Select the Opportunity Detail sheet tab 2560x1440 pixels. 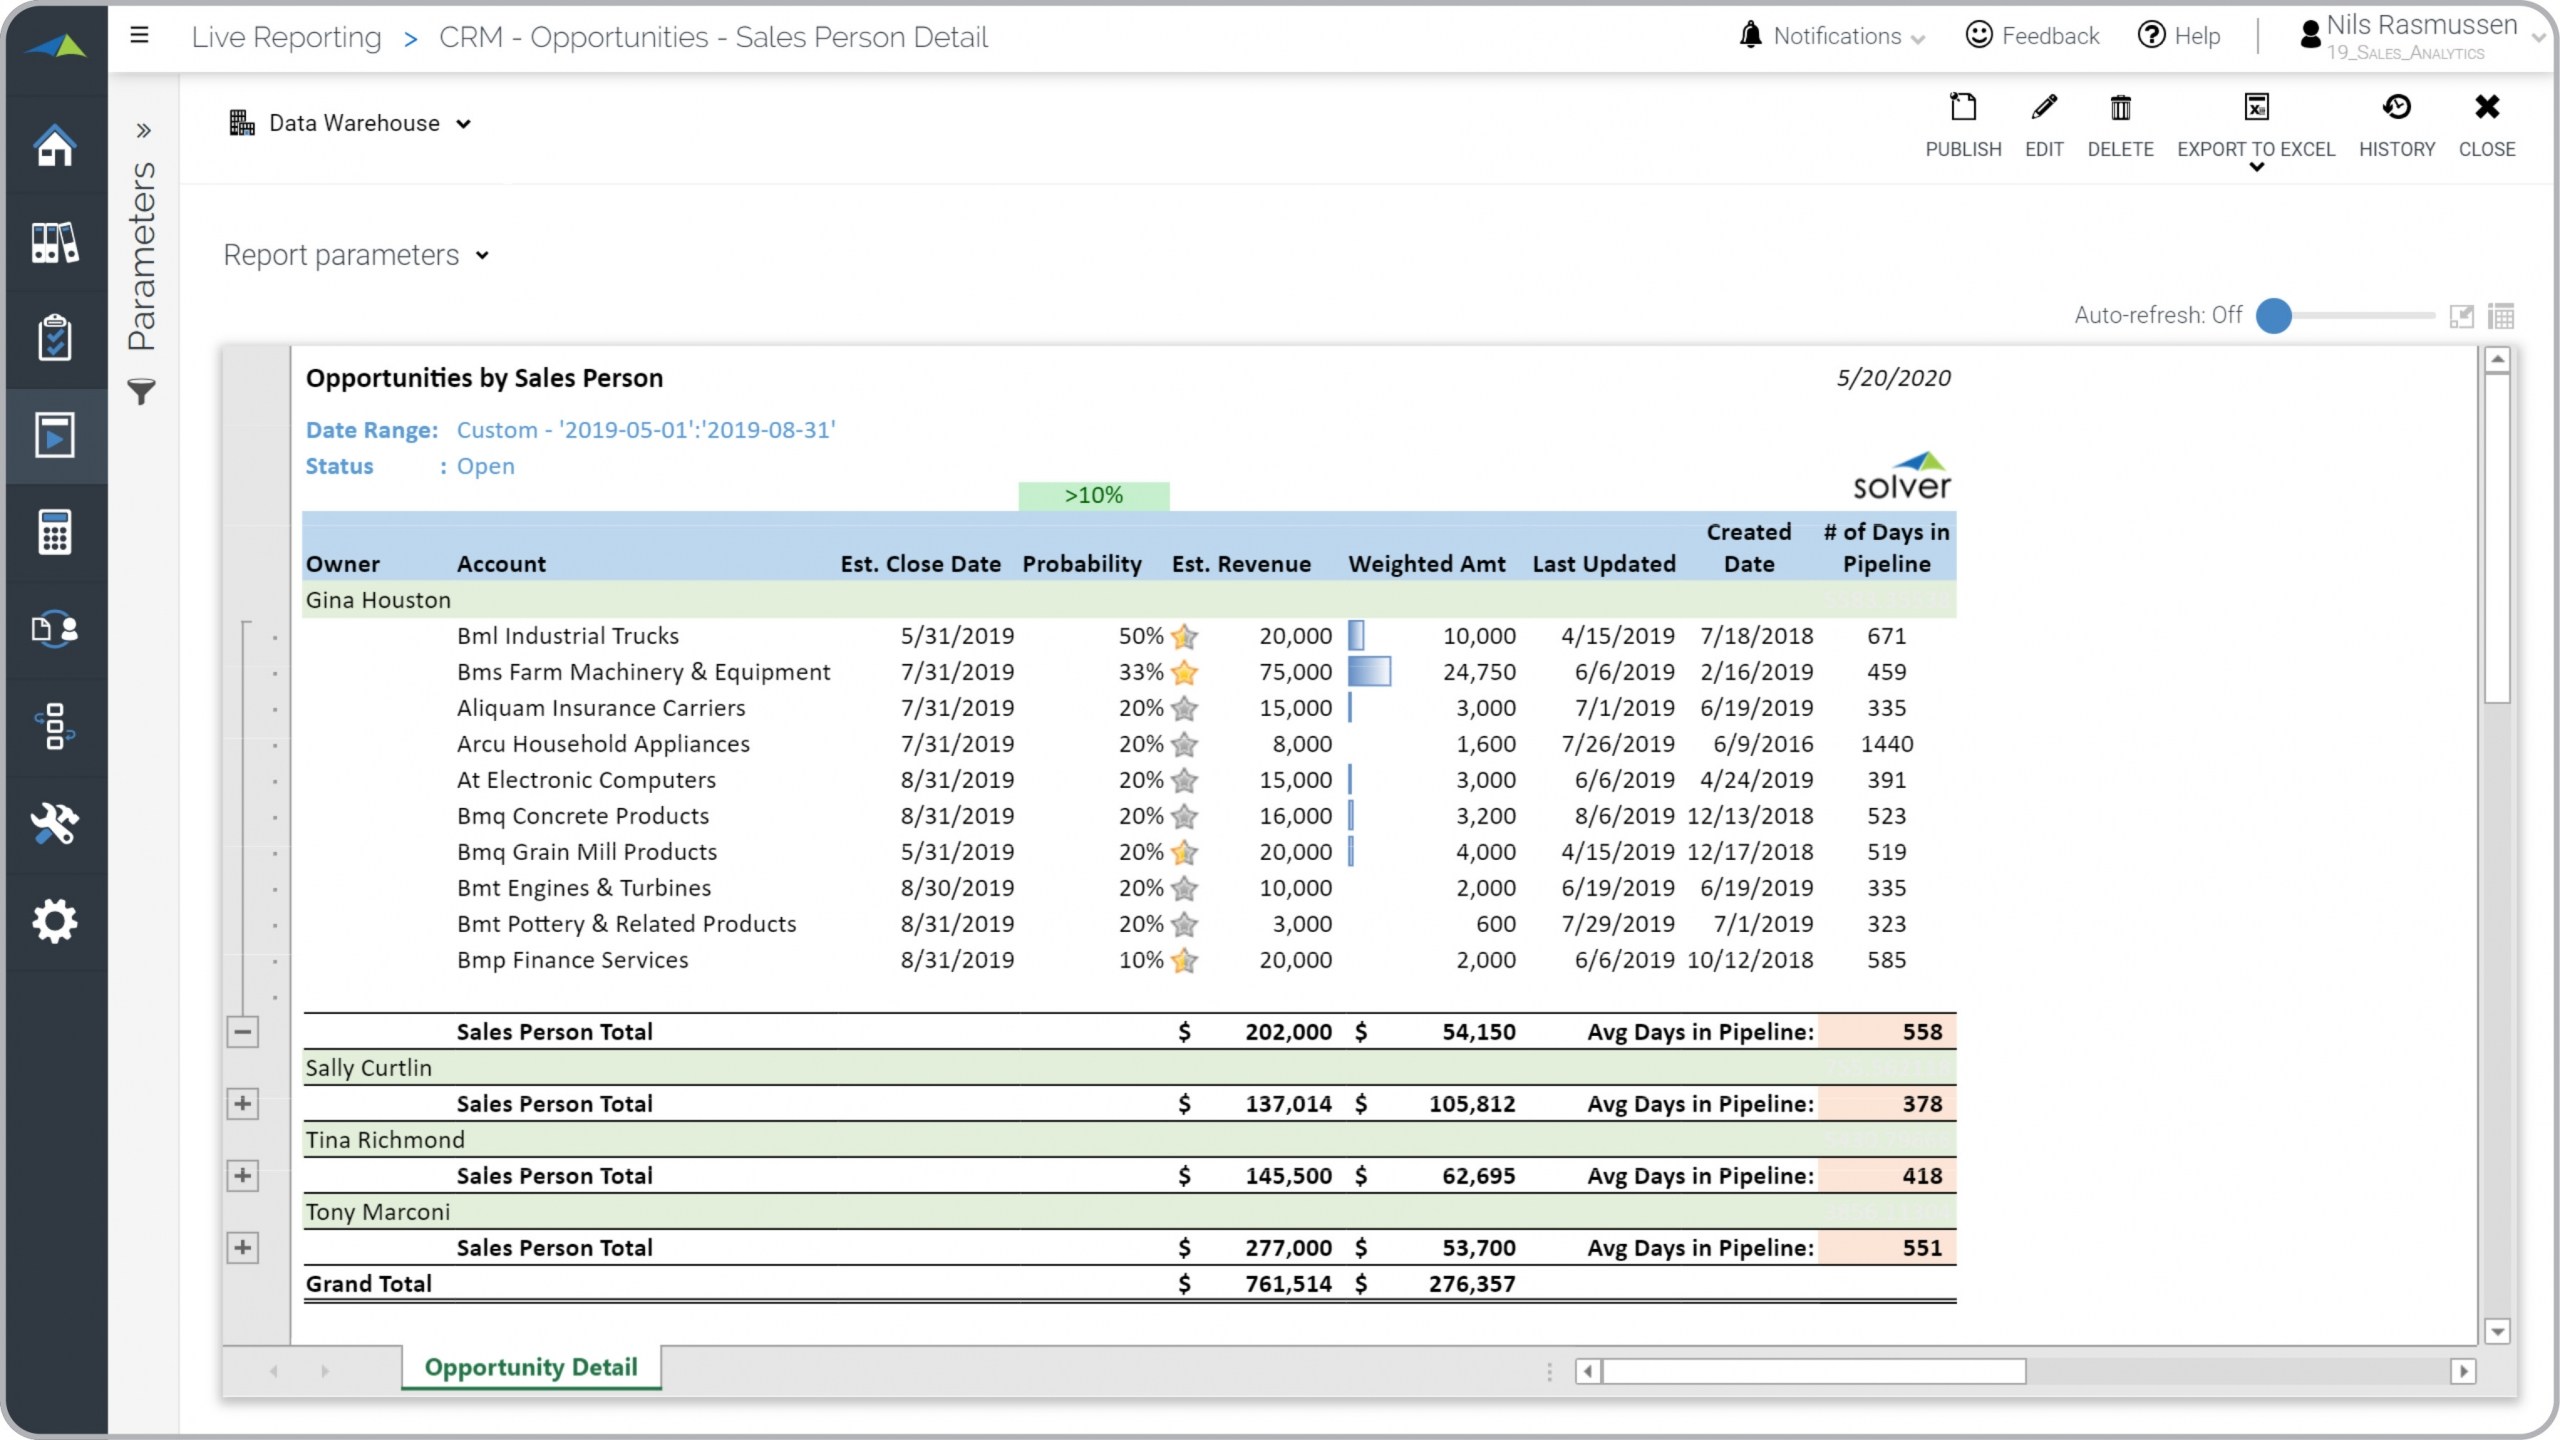tap(530, 1368)
